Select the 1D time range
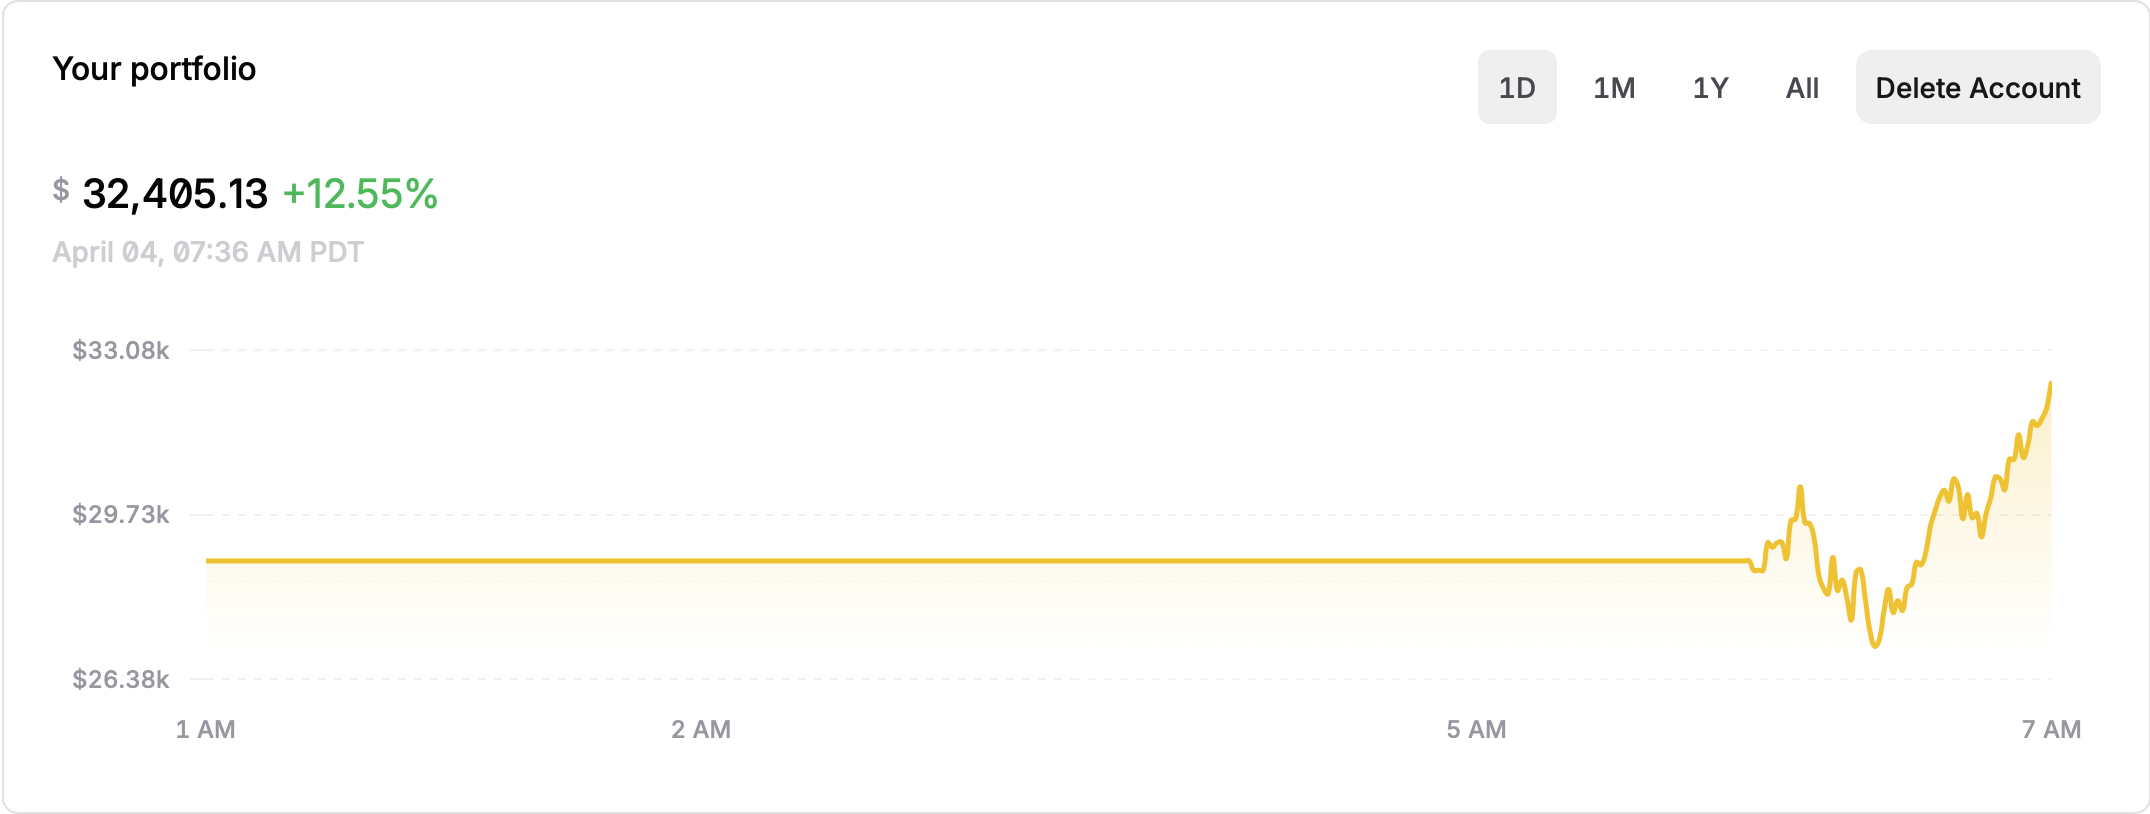 pos(1517,87)
